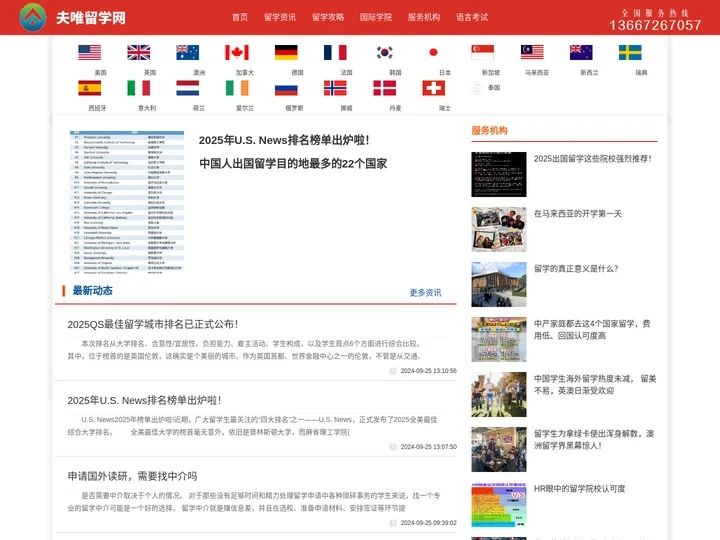Open 语言考试 navigation item
Screen dimensions: 720x540
tap(472, 17)
